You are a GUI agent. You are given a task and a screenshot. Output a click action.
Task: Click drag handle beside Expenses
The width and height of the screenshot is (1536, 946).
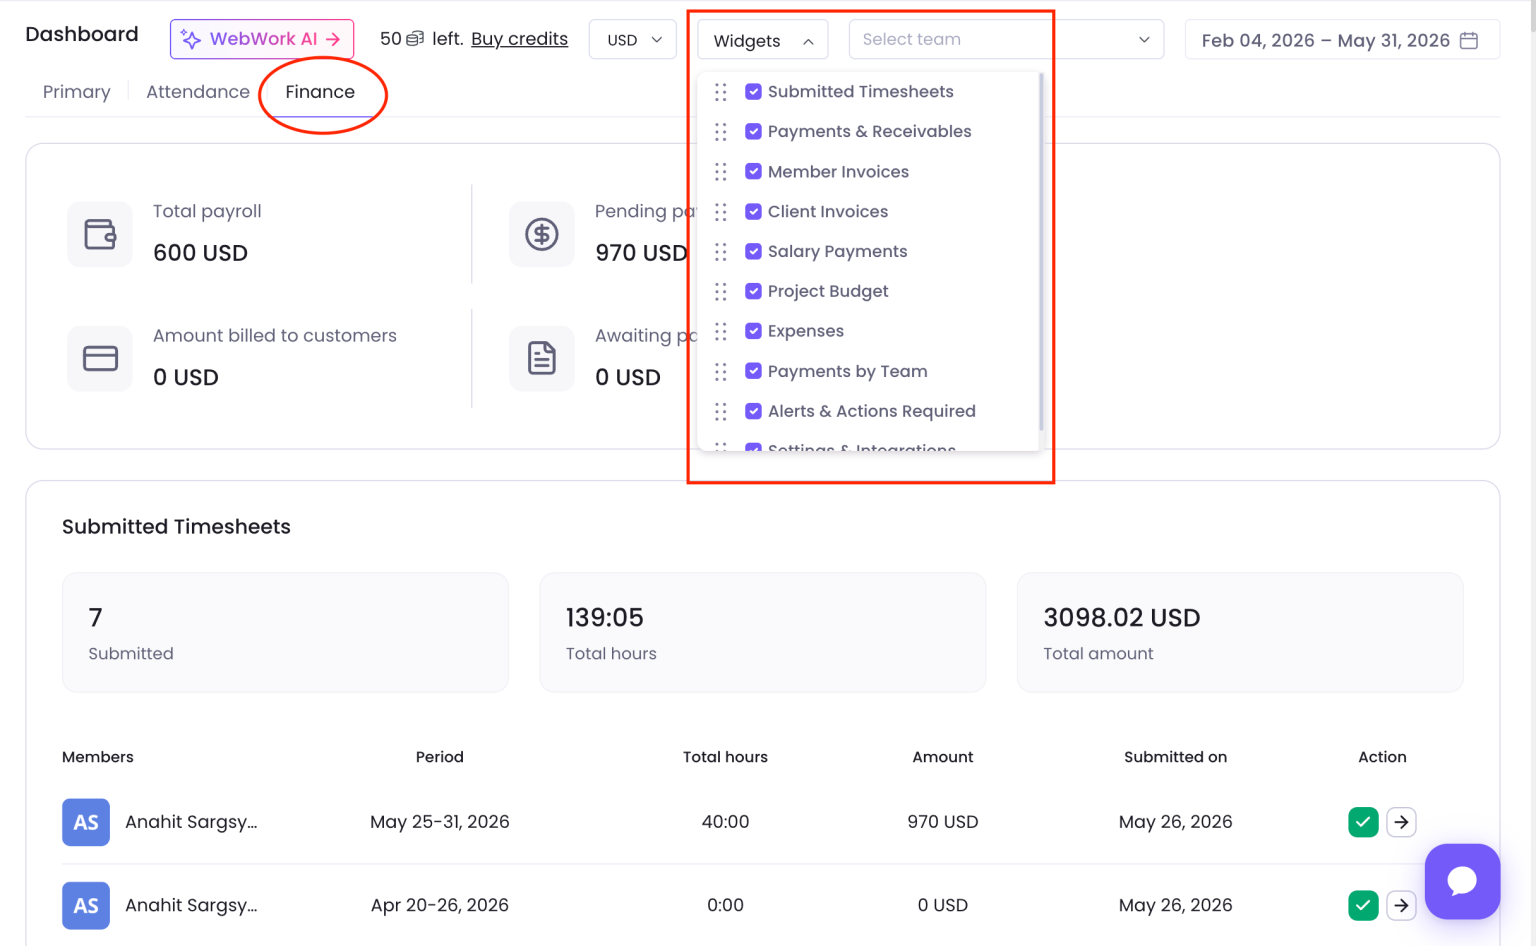[x=721, y=332]
